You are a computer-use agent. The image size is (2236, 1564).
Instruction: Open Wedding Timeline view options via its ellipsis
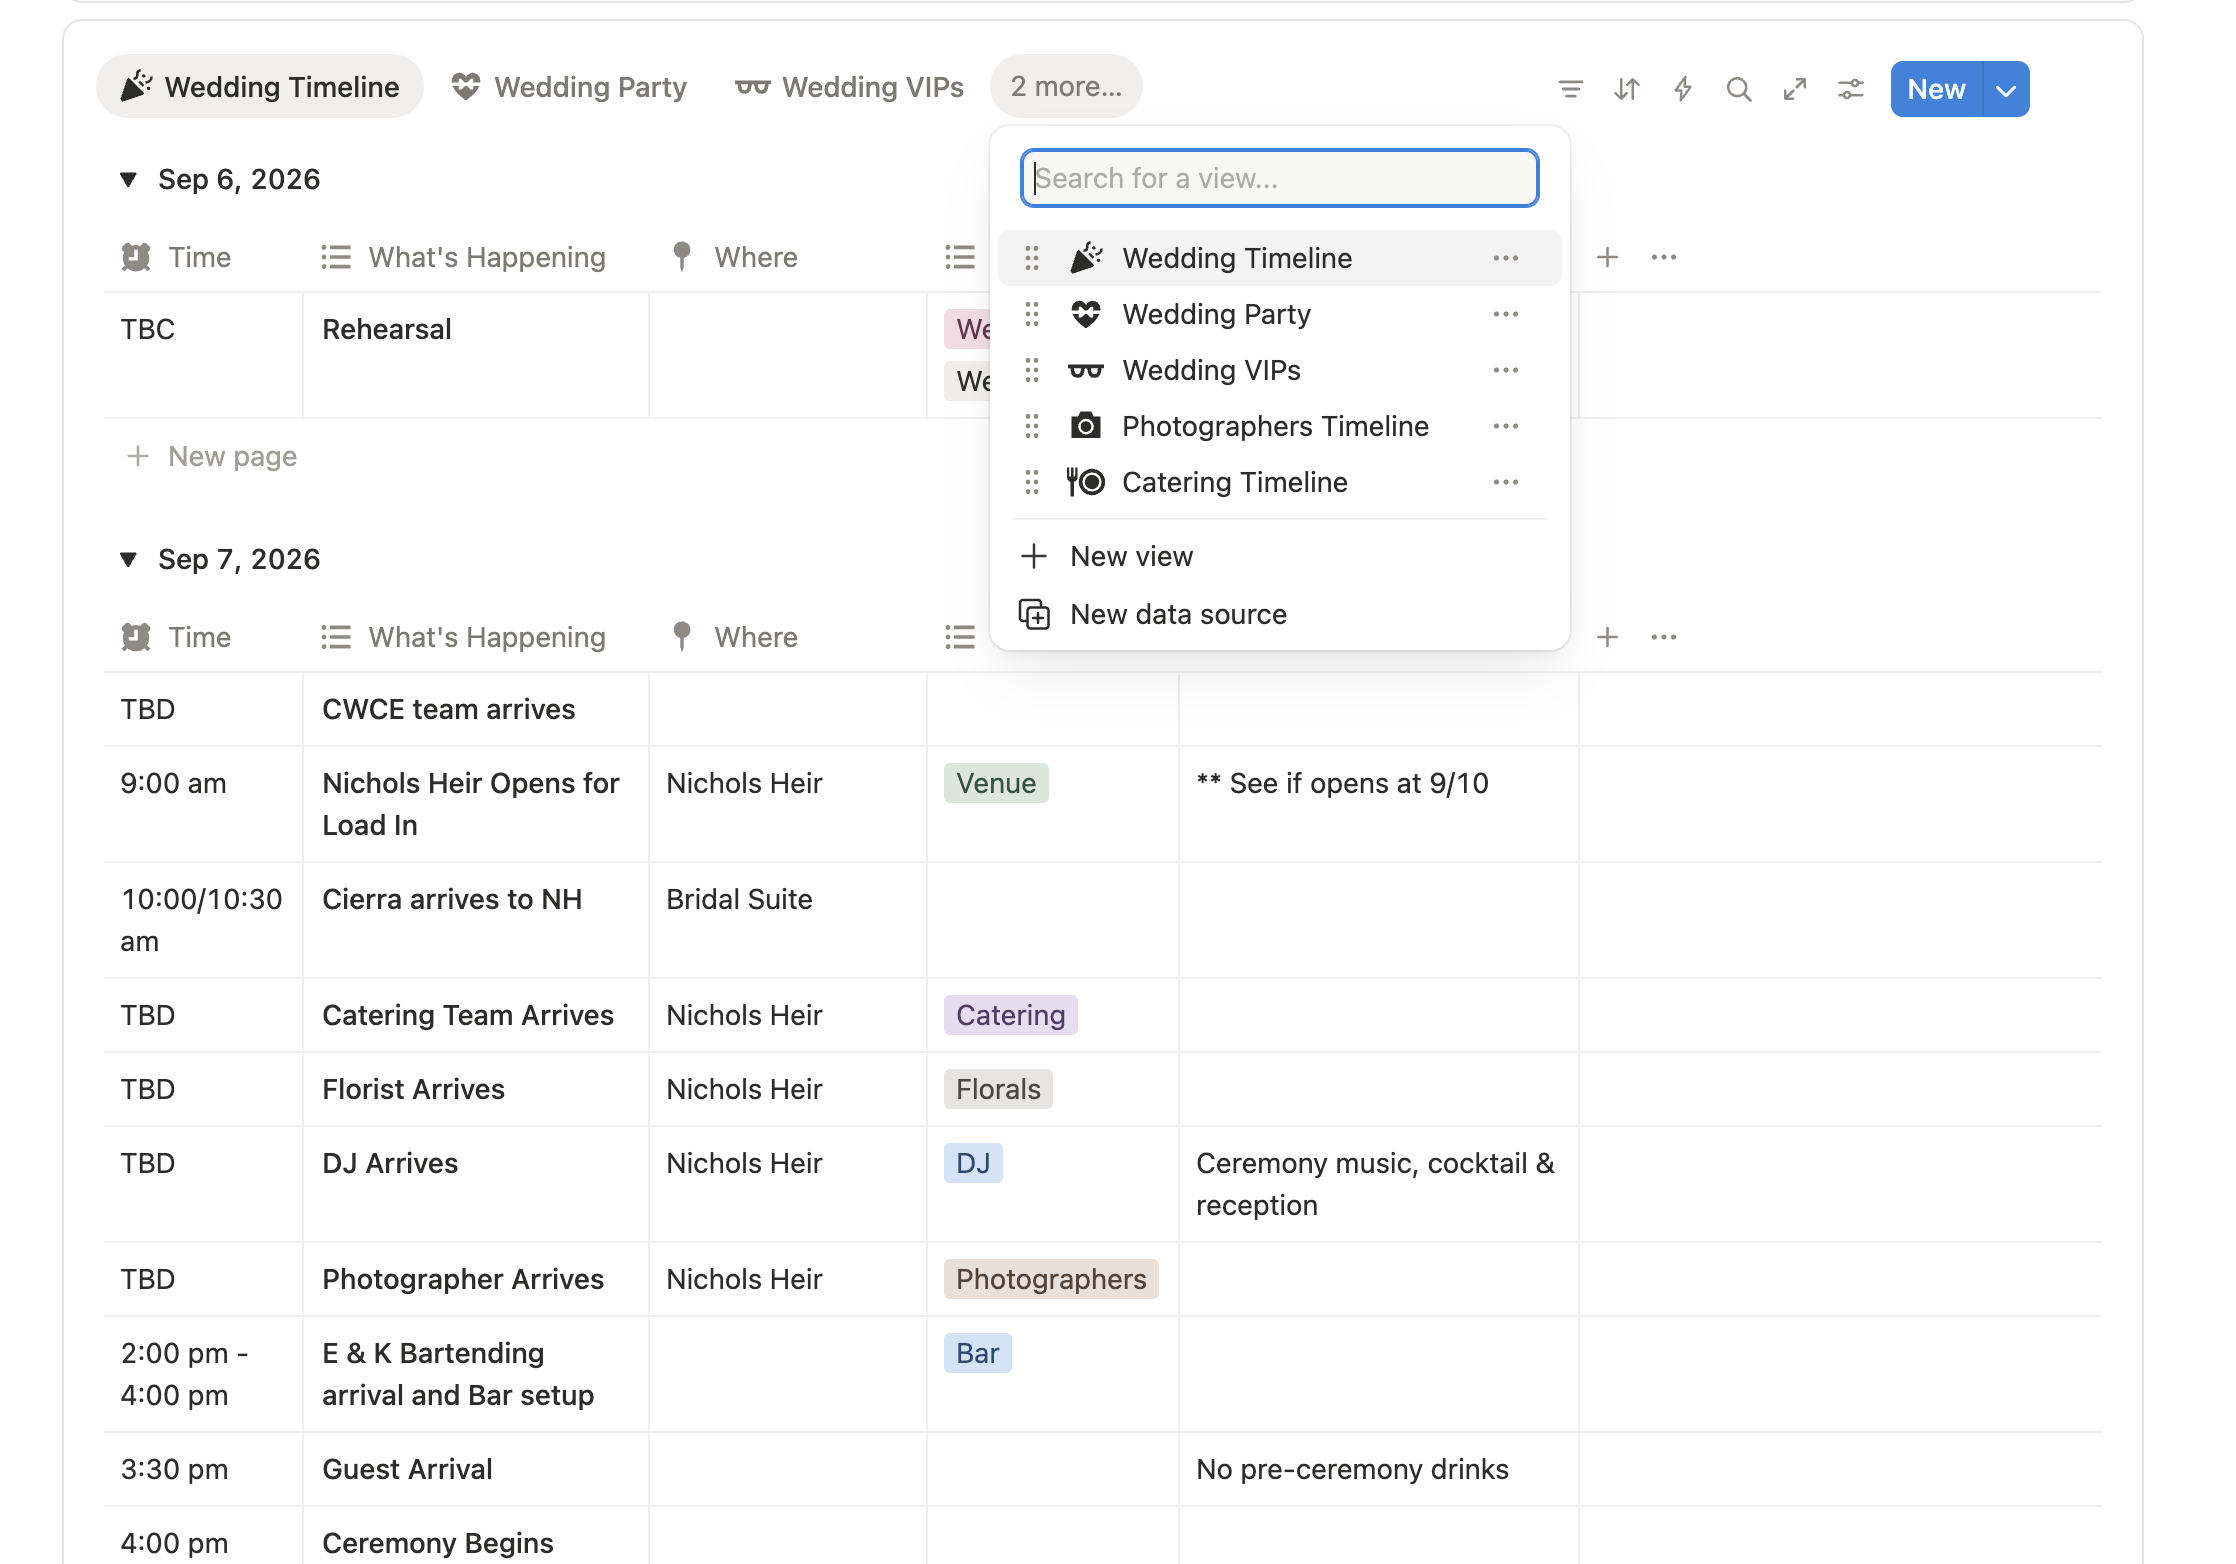pos(1506,257)
